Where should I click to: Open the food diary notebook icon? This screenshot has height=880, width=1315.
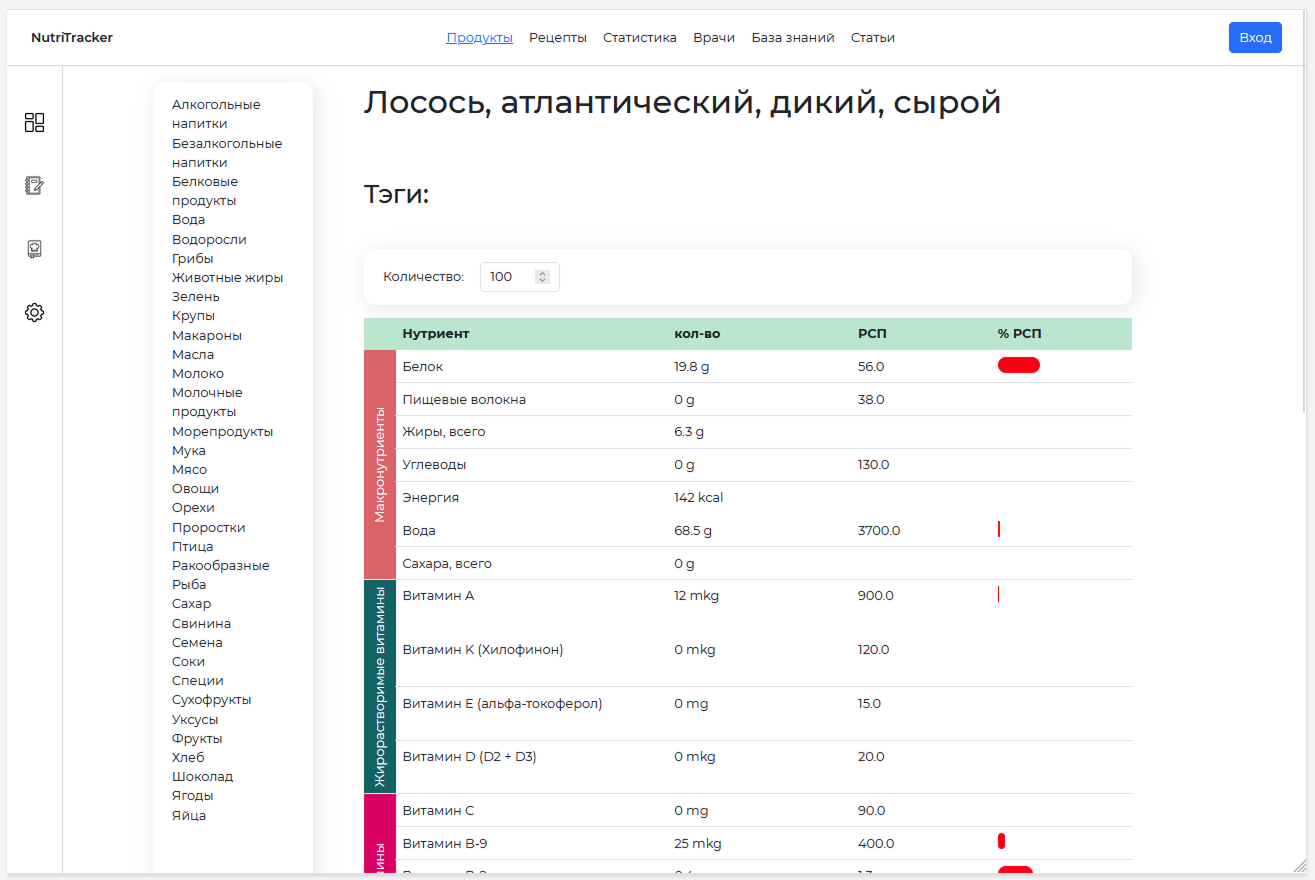pyautogui.click(x=34, y=185)
